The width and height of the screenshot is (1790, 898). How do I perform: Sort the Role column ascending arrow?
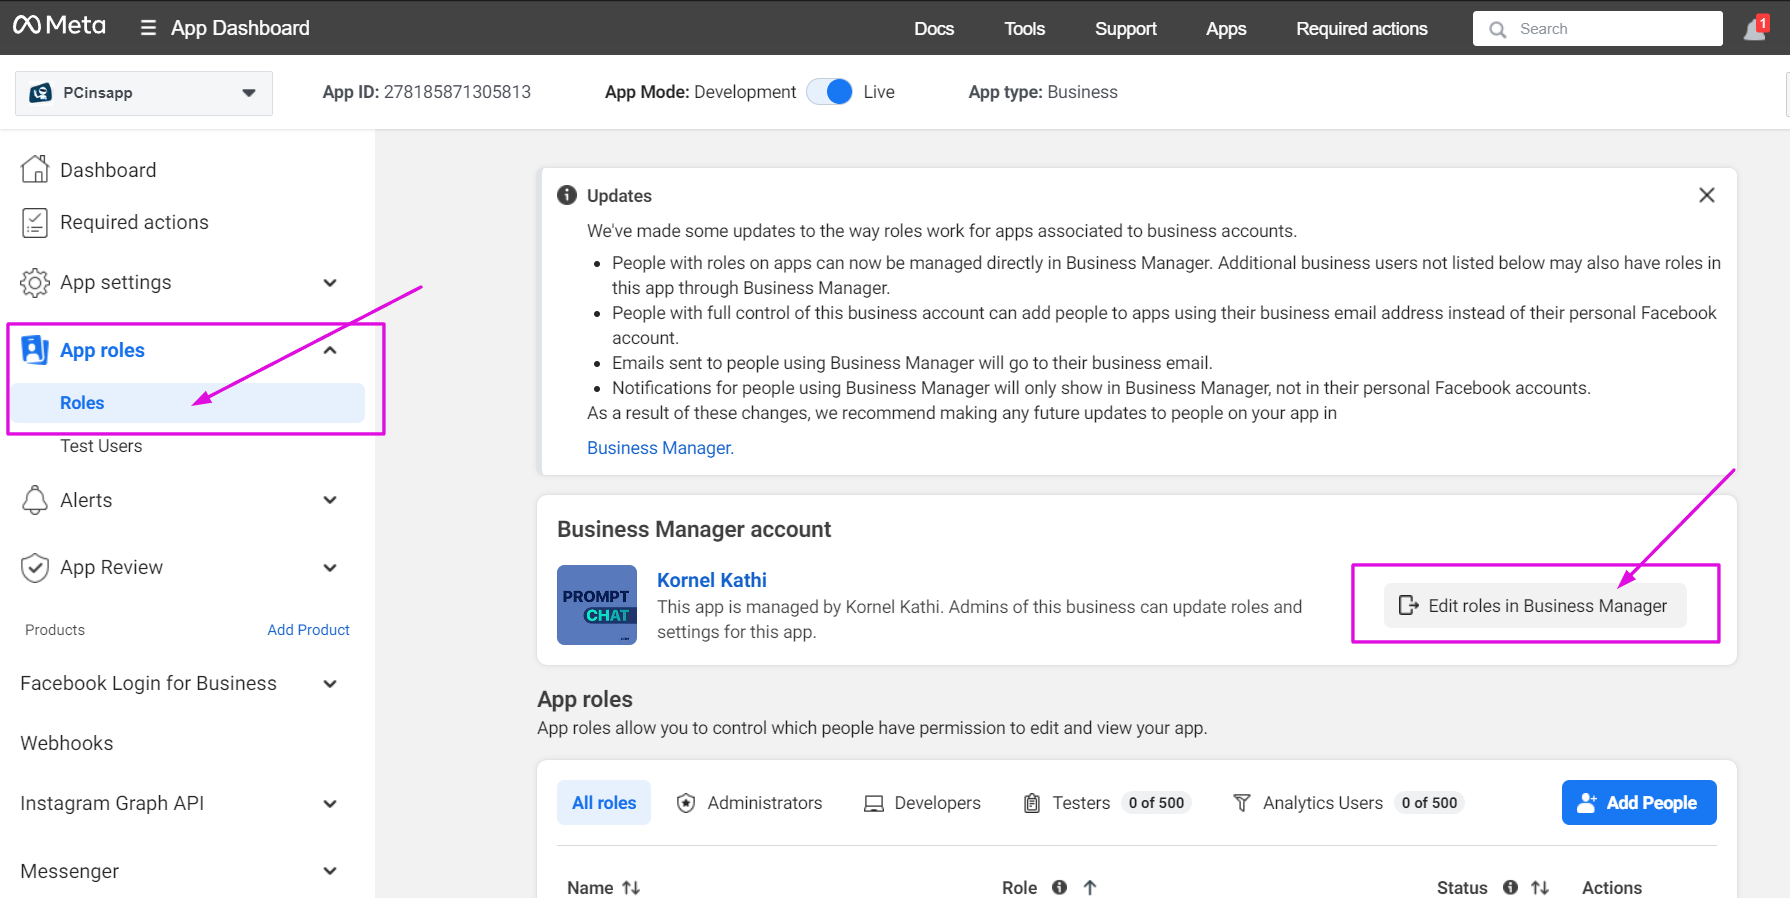1090,887
